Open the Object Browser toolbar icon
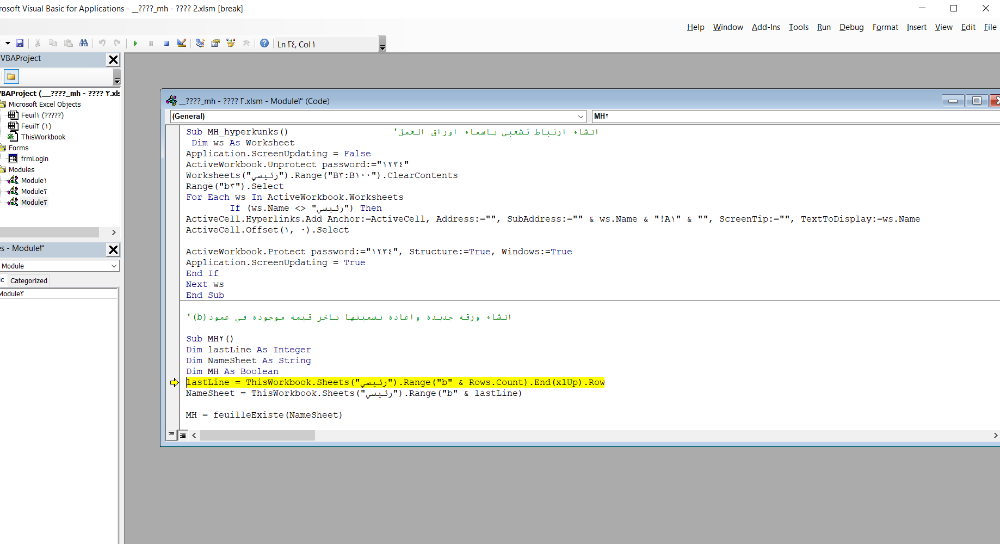Viewport: 1000px width, 544px height. pos(231,43)
